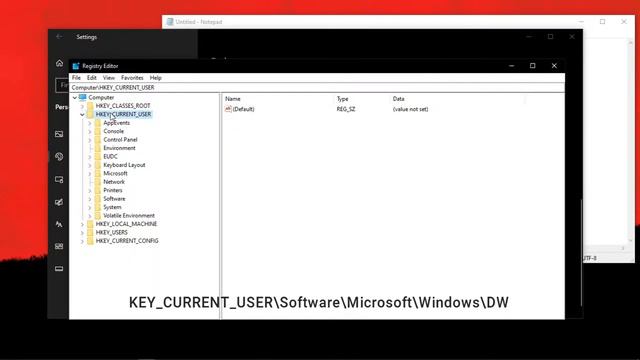Expand the Printers key
This screenshot has width=640, height=360.
click(90, 191)
